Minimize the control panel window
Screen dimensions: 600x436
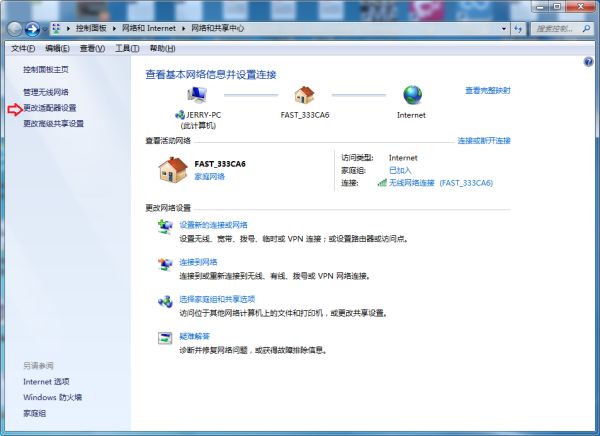540,6
